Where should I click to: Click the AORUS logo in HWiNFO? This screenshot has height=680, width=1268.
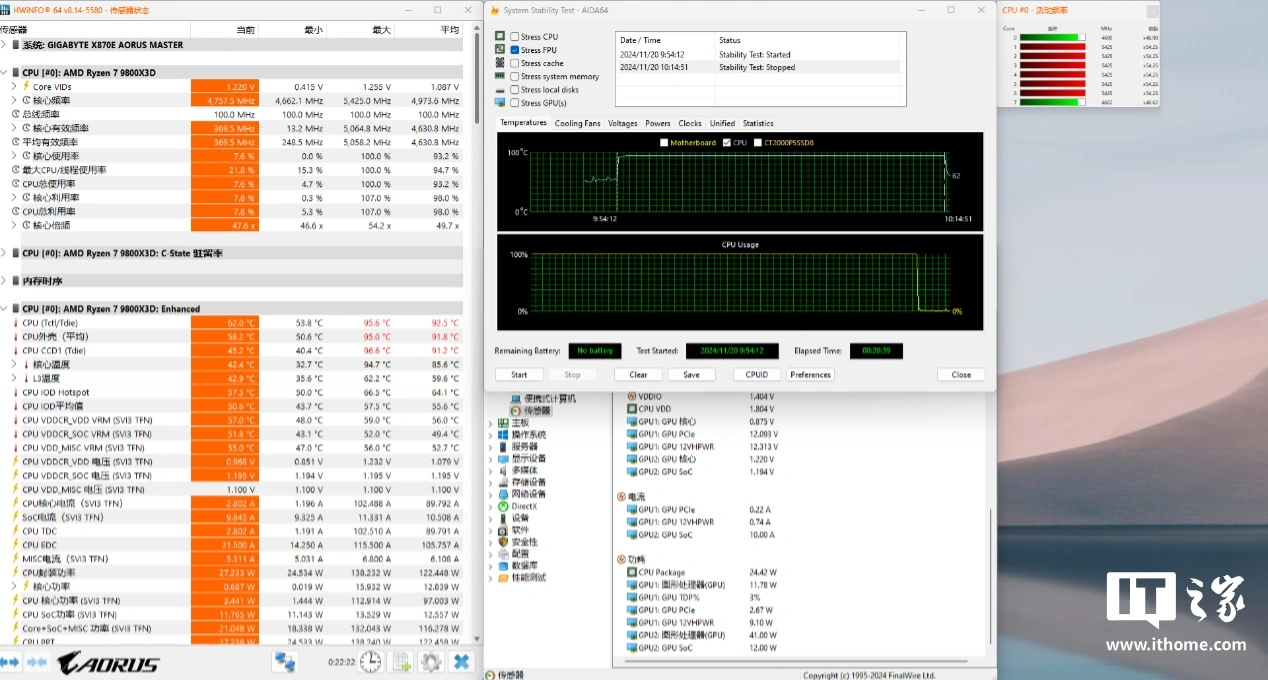pos(109,663)
